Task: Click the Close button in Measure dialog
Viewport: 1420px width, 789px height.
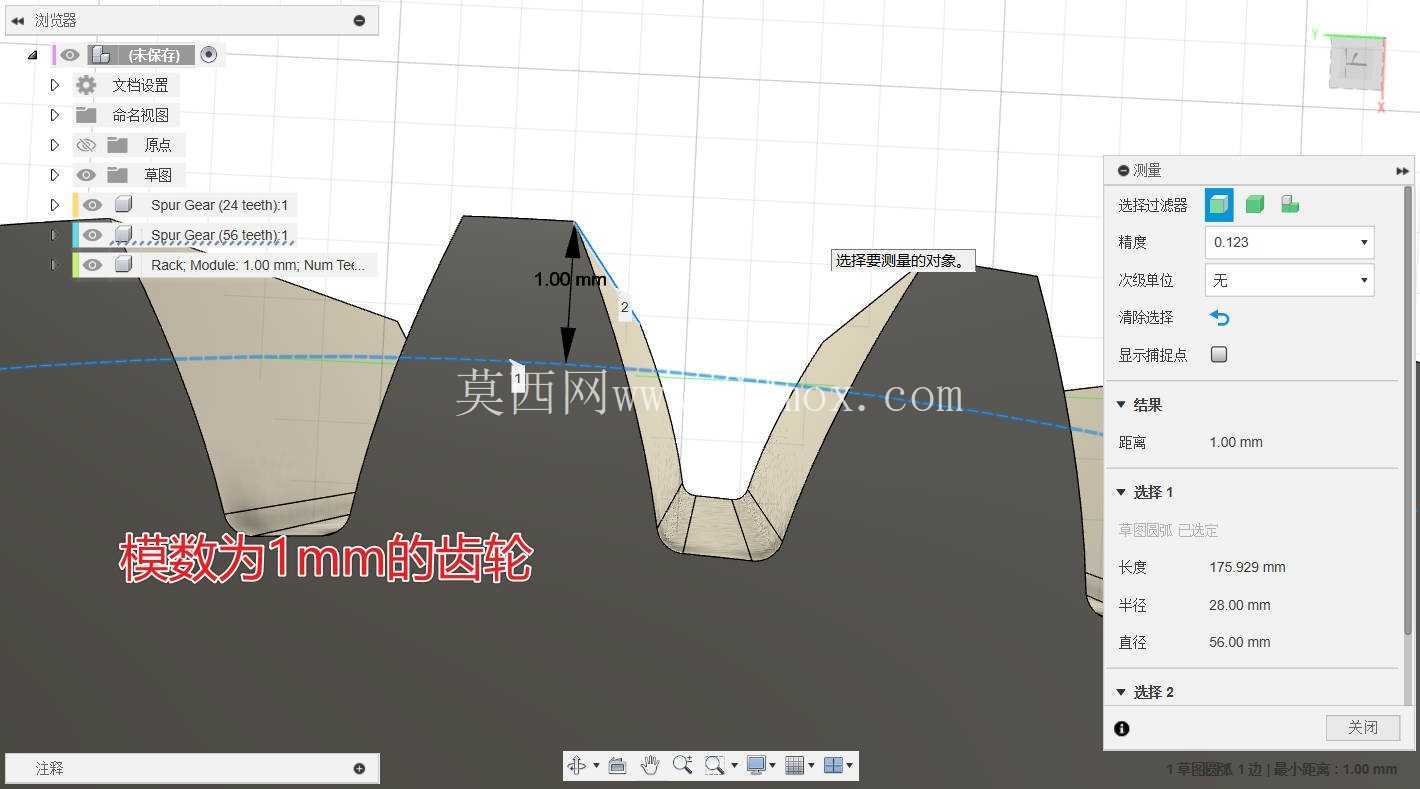Action: click(x=1362, y=728)
